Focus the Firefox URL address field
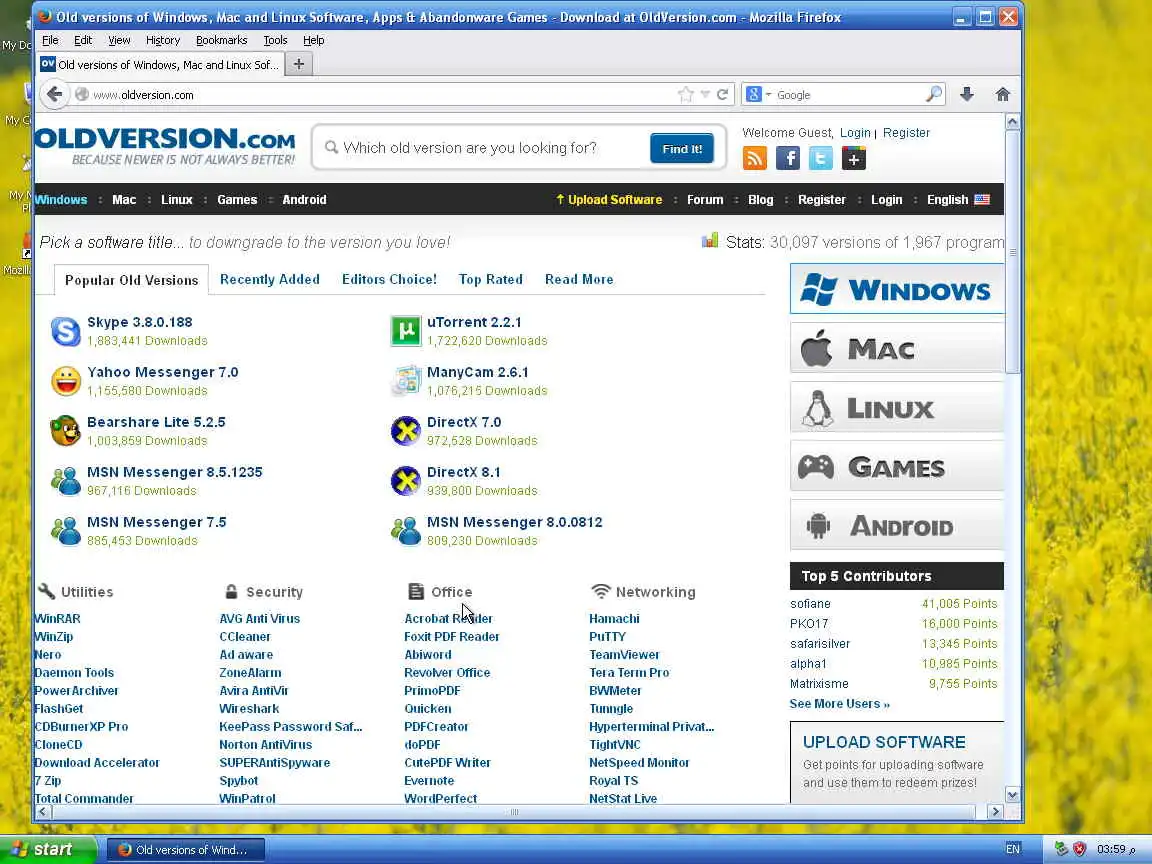Screen dimensions: 1152x864 (382, 94)
